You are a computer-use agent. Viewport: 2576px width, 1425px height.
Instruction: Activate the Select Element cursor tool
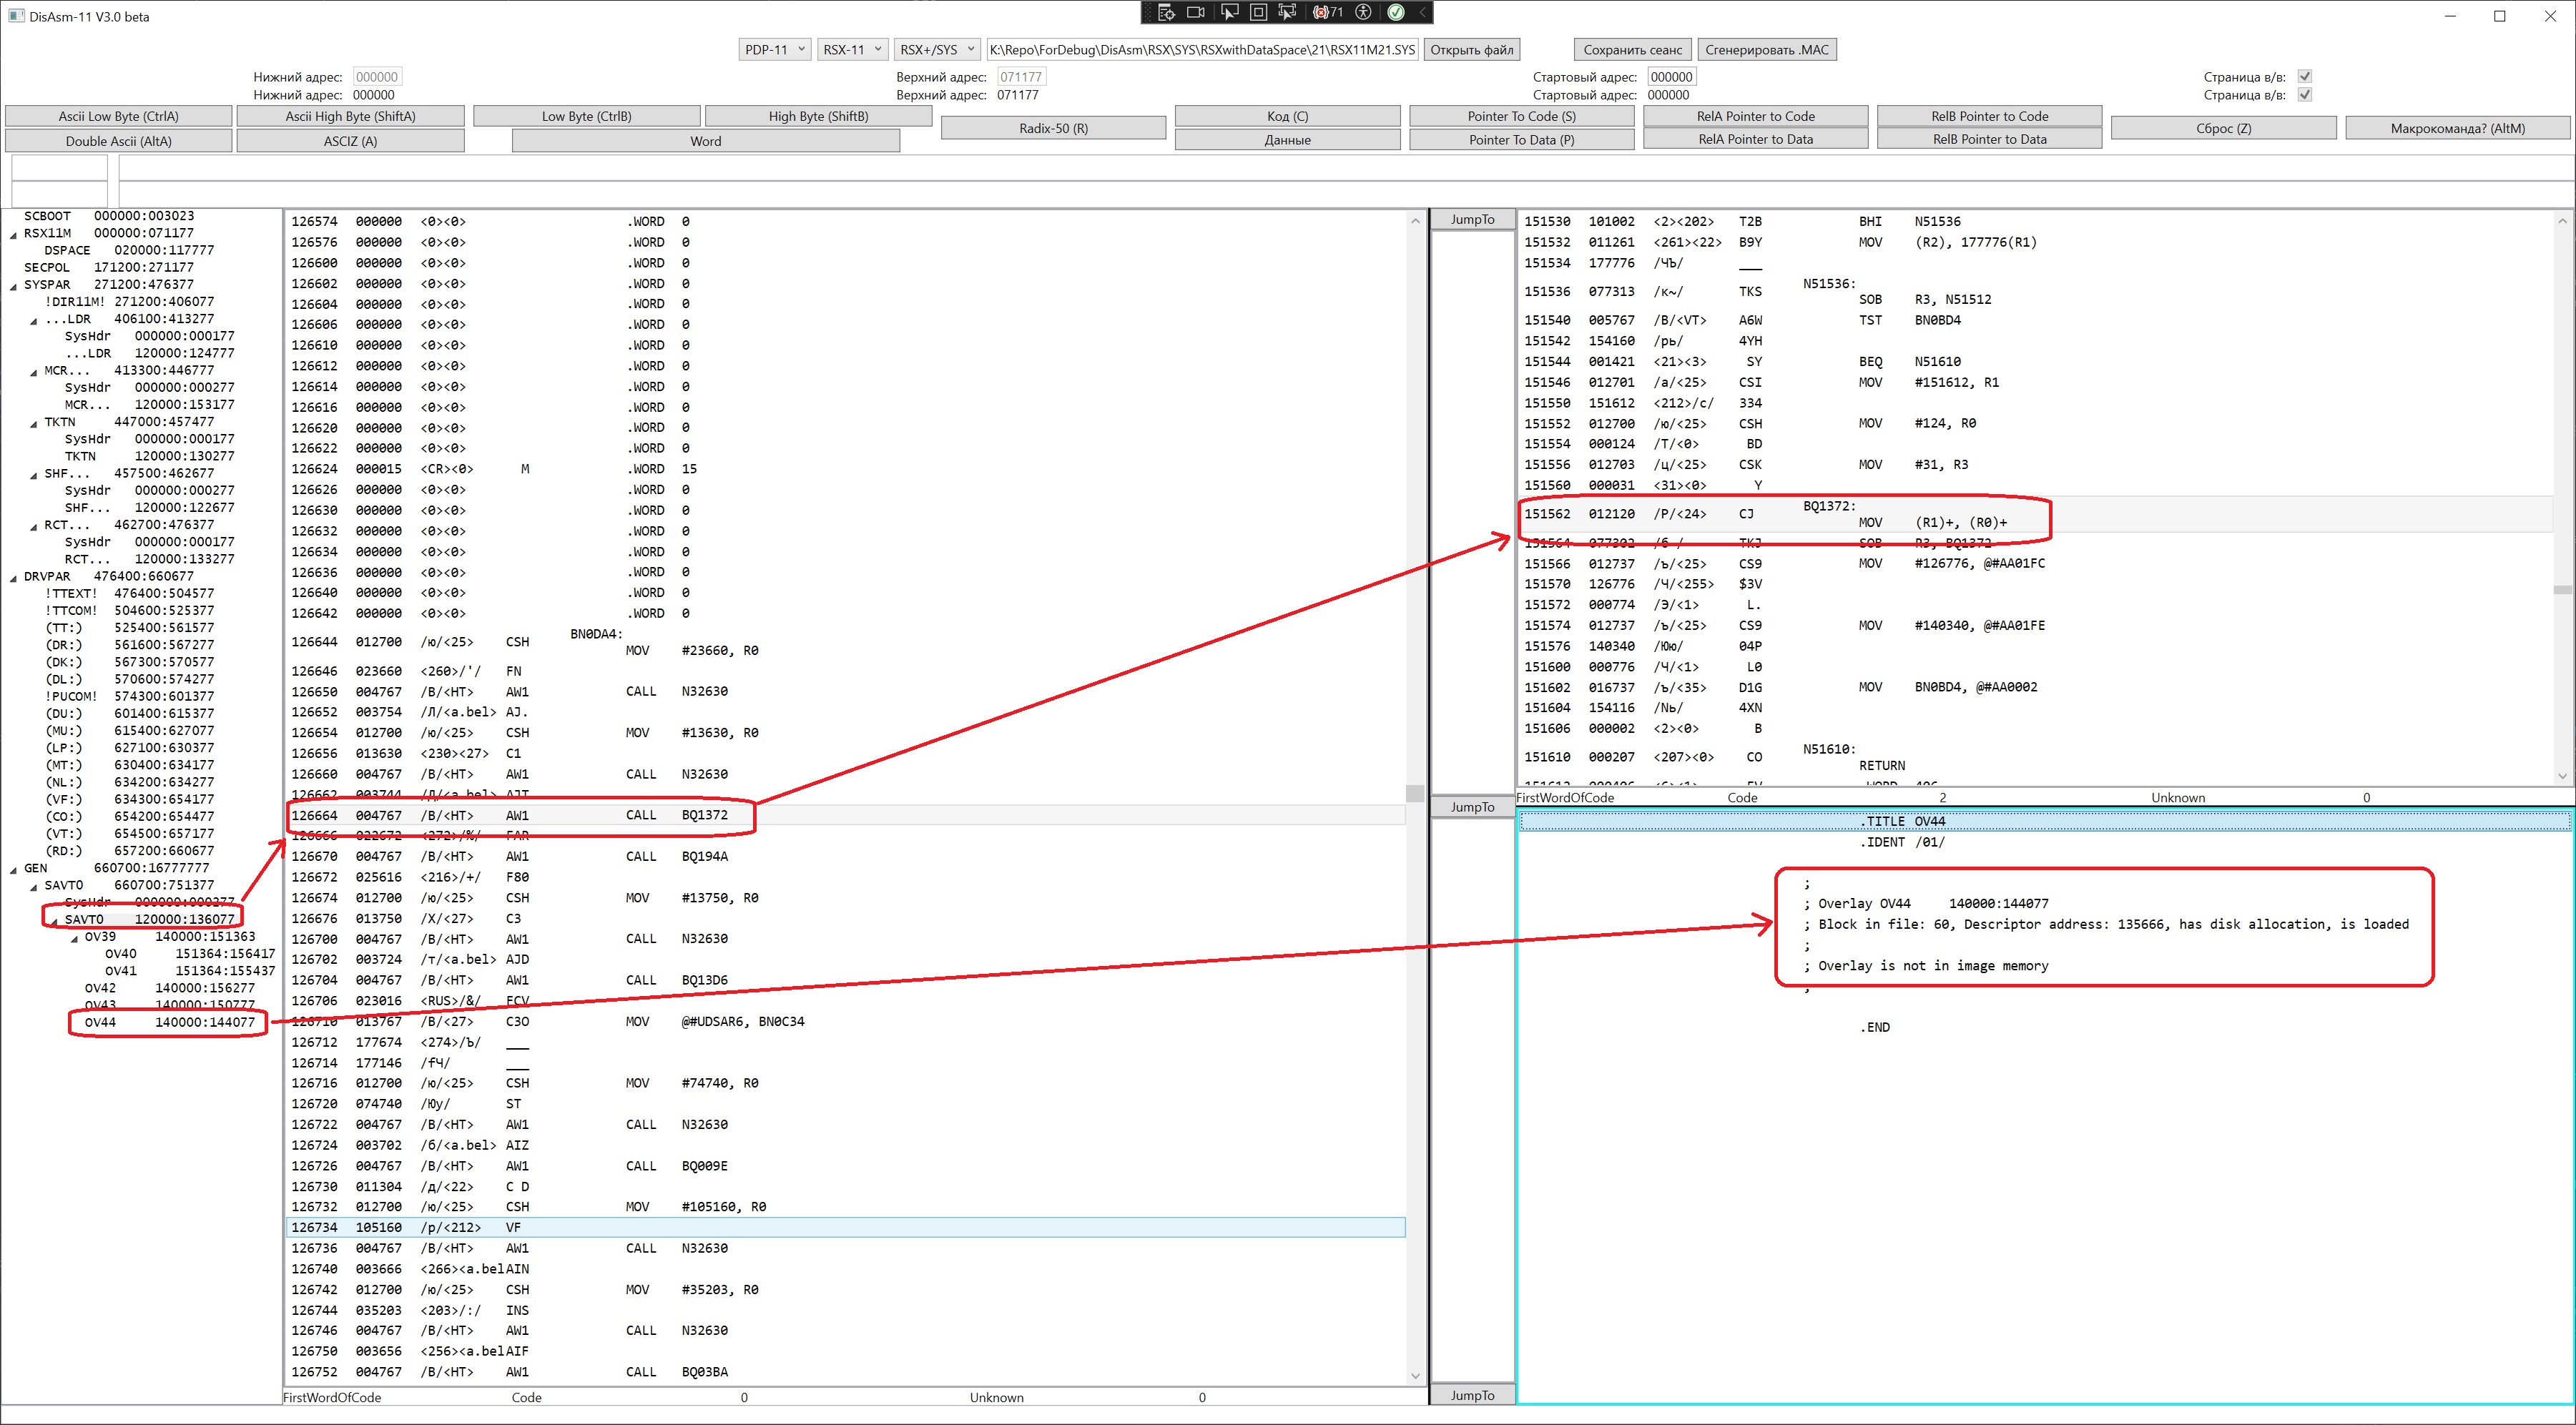[x=1229, y=12]
